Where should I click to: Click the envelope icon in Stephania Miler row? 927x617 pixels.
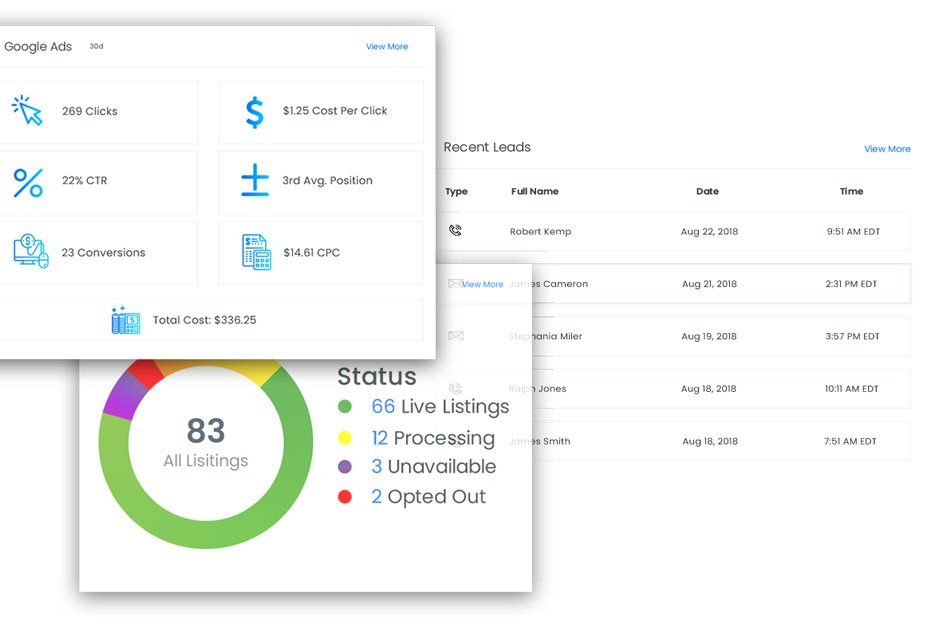click(x=456, y=336)
